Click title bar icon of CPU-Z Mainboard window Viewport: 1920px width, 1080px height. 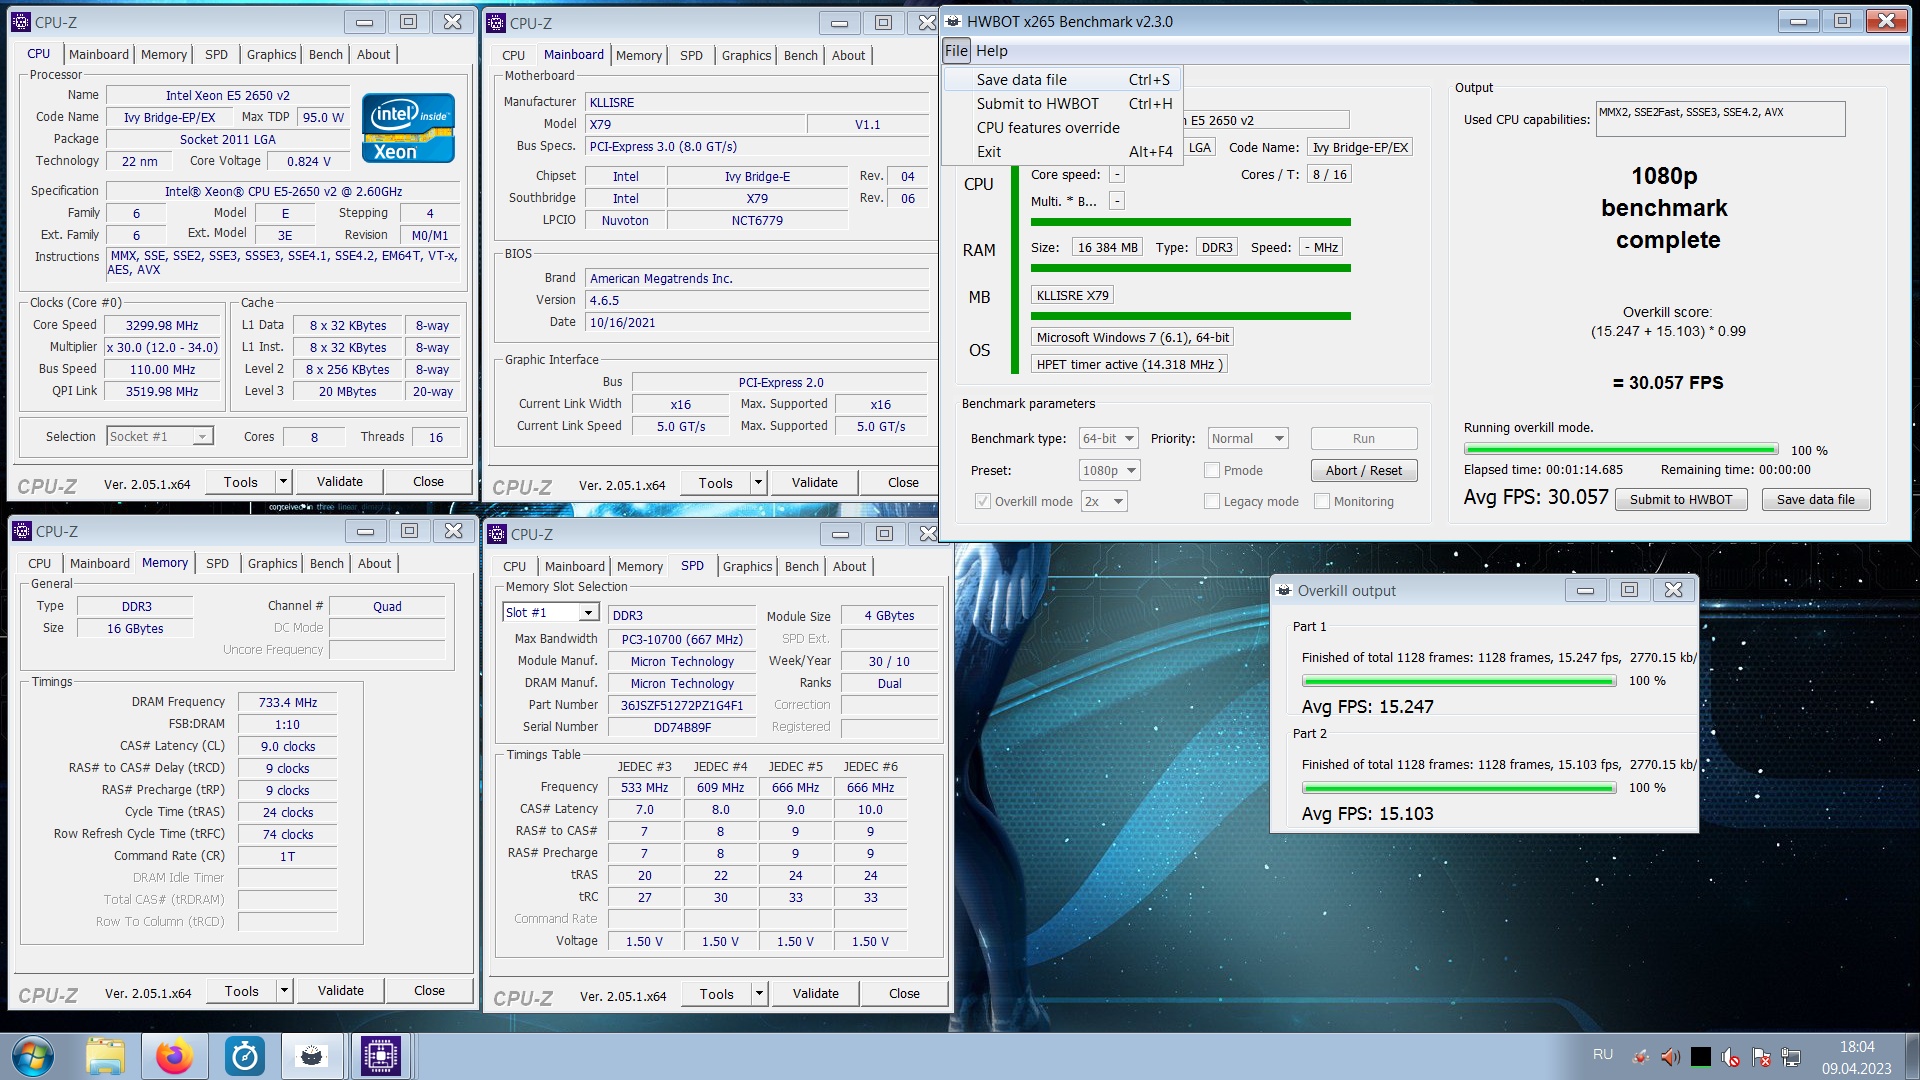pyautogui.click(x=497, y=23)
